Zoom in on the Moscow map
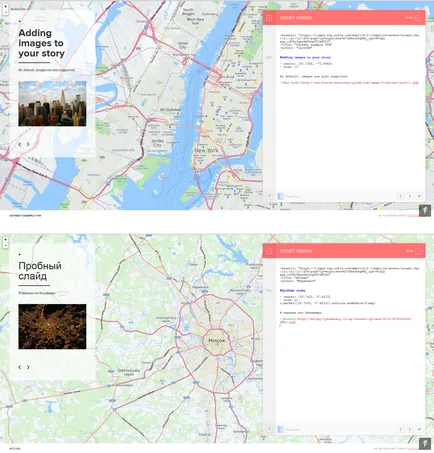 click(5, 240)
